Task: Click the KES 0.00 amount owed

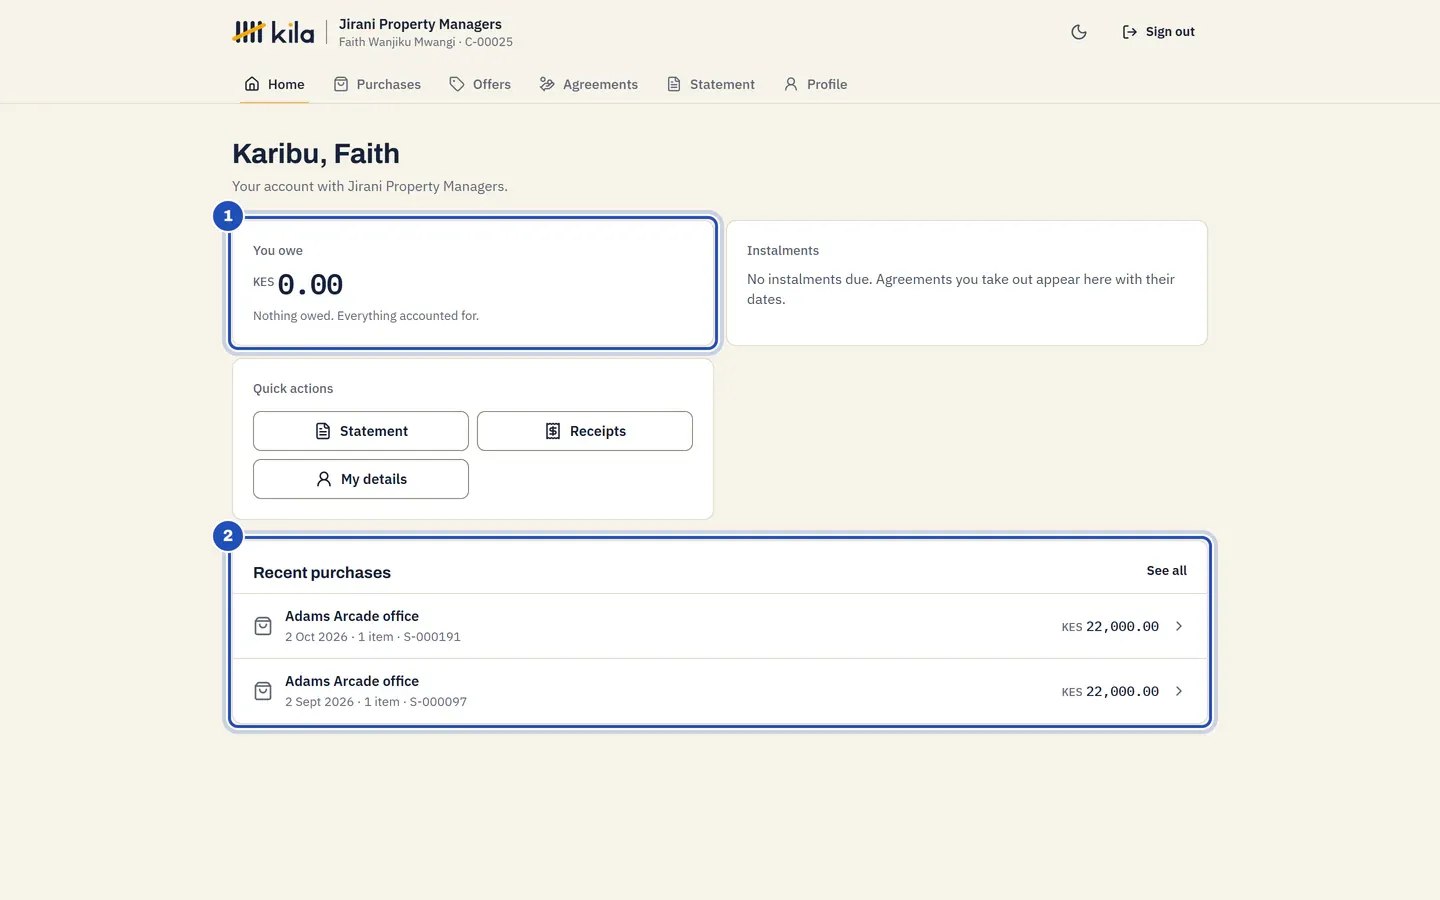Action: [x=298, y=285]
